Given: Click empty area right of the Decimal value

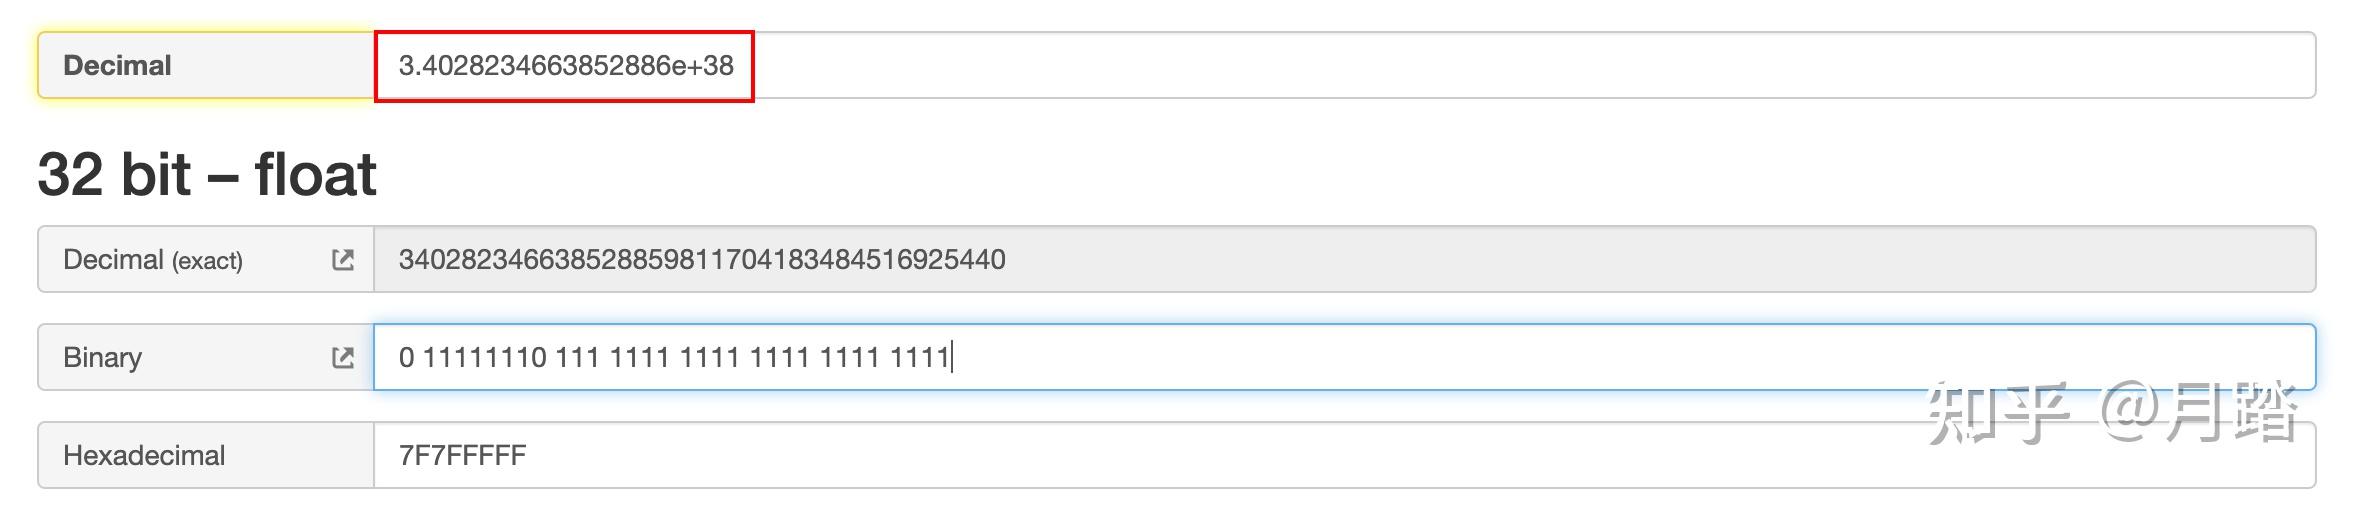Looking at the screenshot, I should (x=1500, y=66).
